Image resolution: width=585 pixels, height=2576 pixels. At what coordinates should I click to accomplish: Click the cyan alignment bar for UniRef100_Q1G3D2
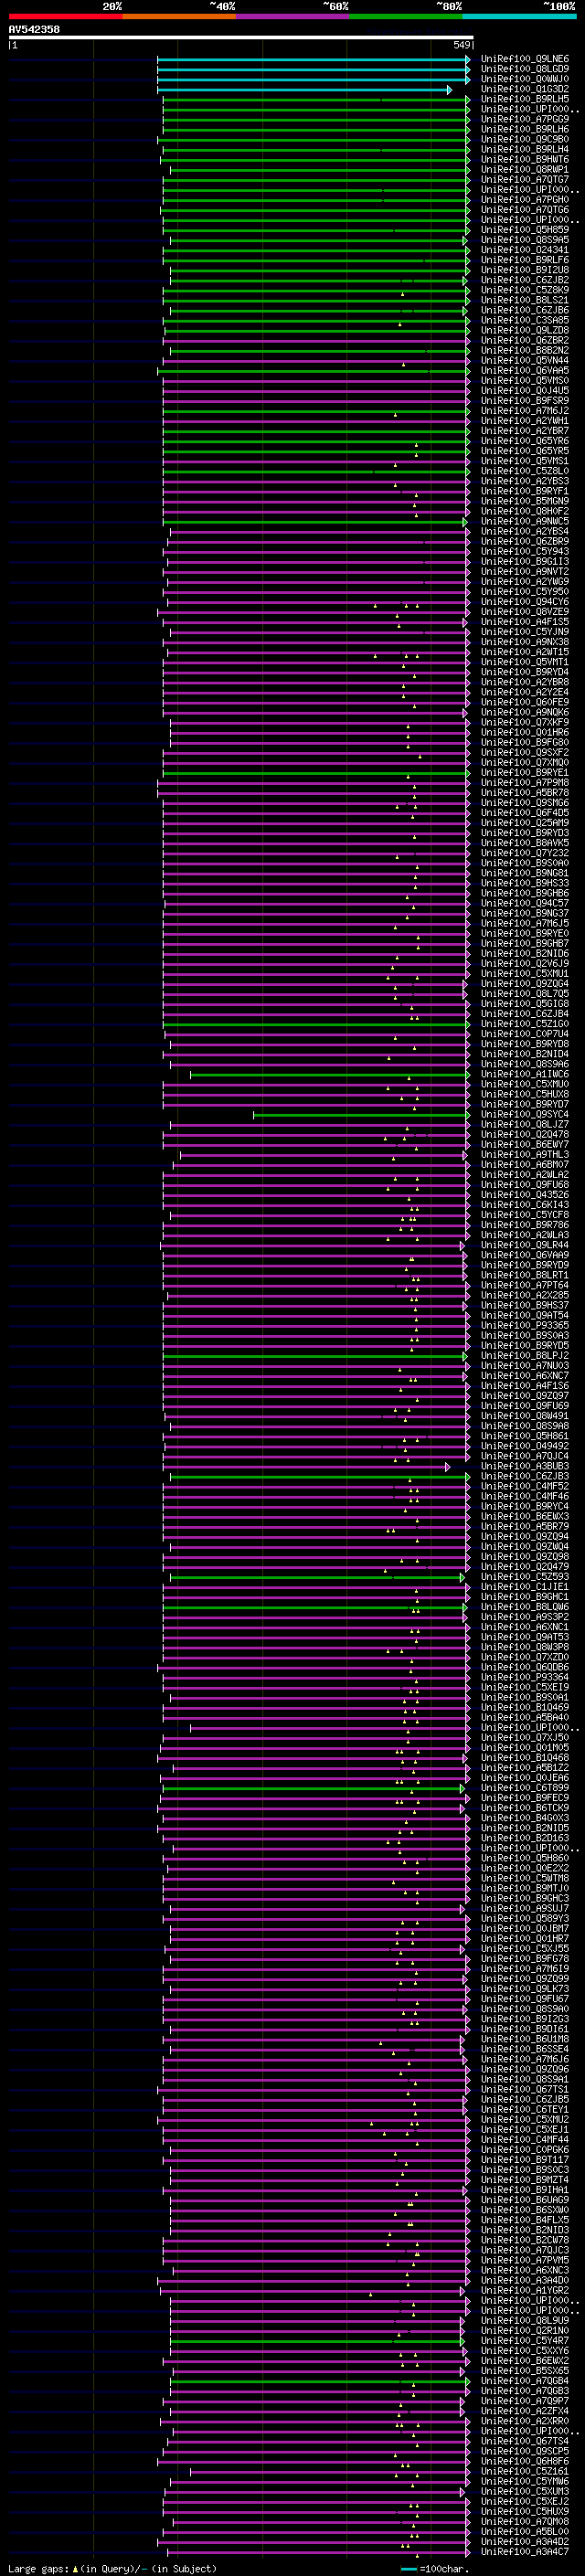[x=304, y=90]
